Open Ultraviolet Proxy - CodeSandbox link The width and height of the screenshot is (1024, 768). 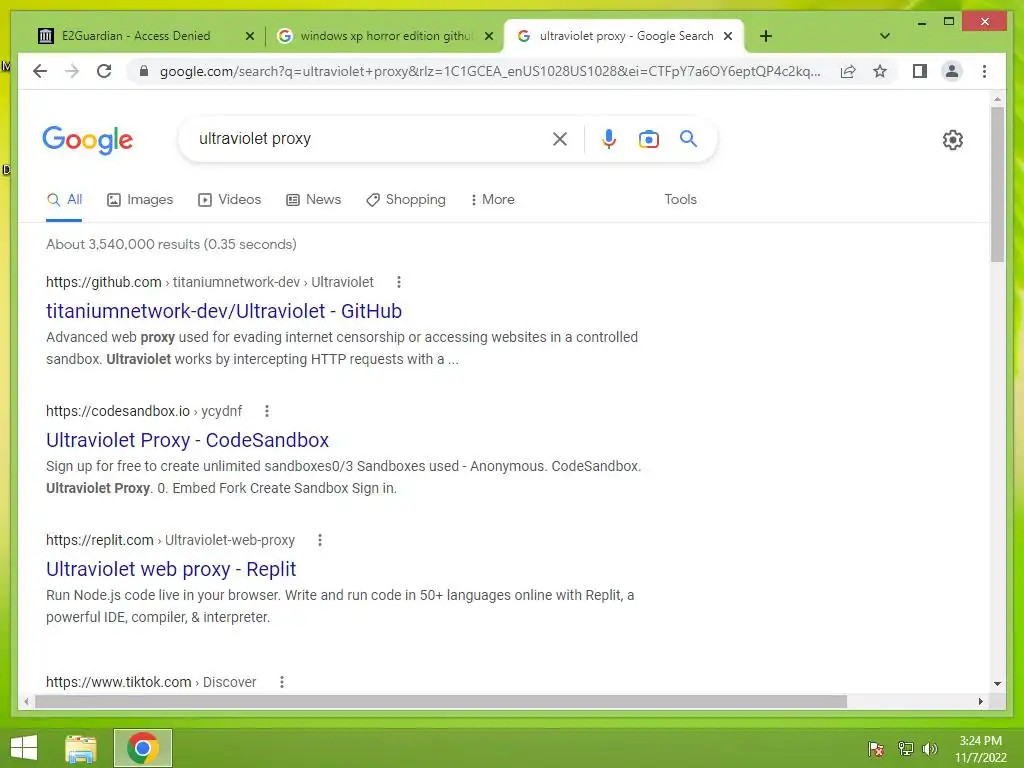coord(187,441)
